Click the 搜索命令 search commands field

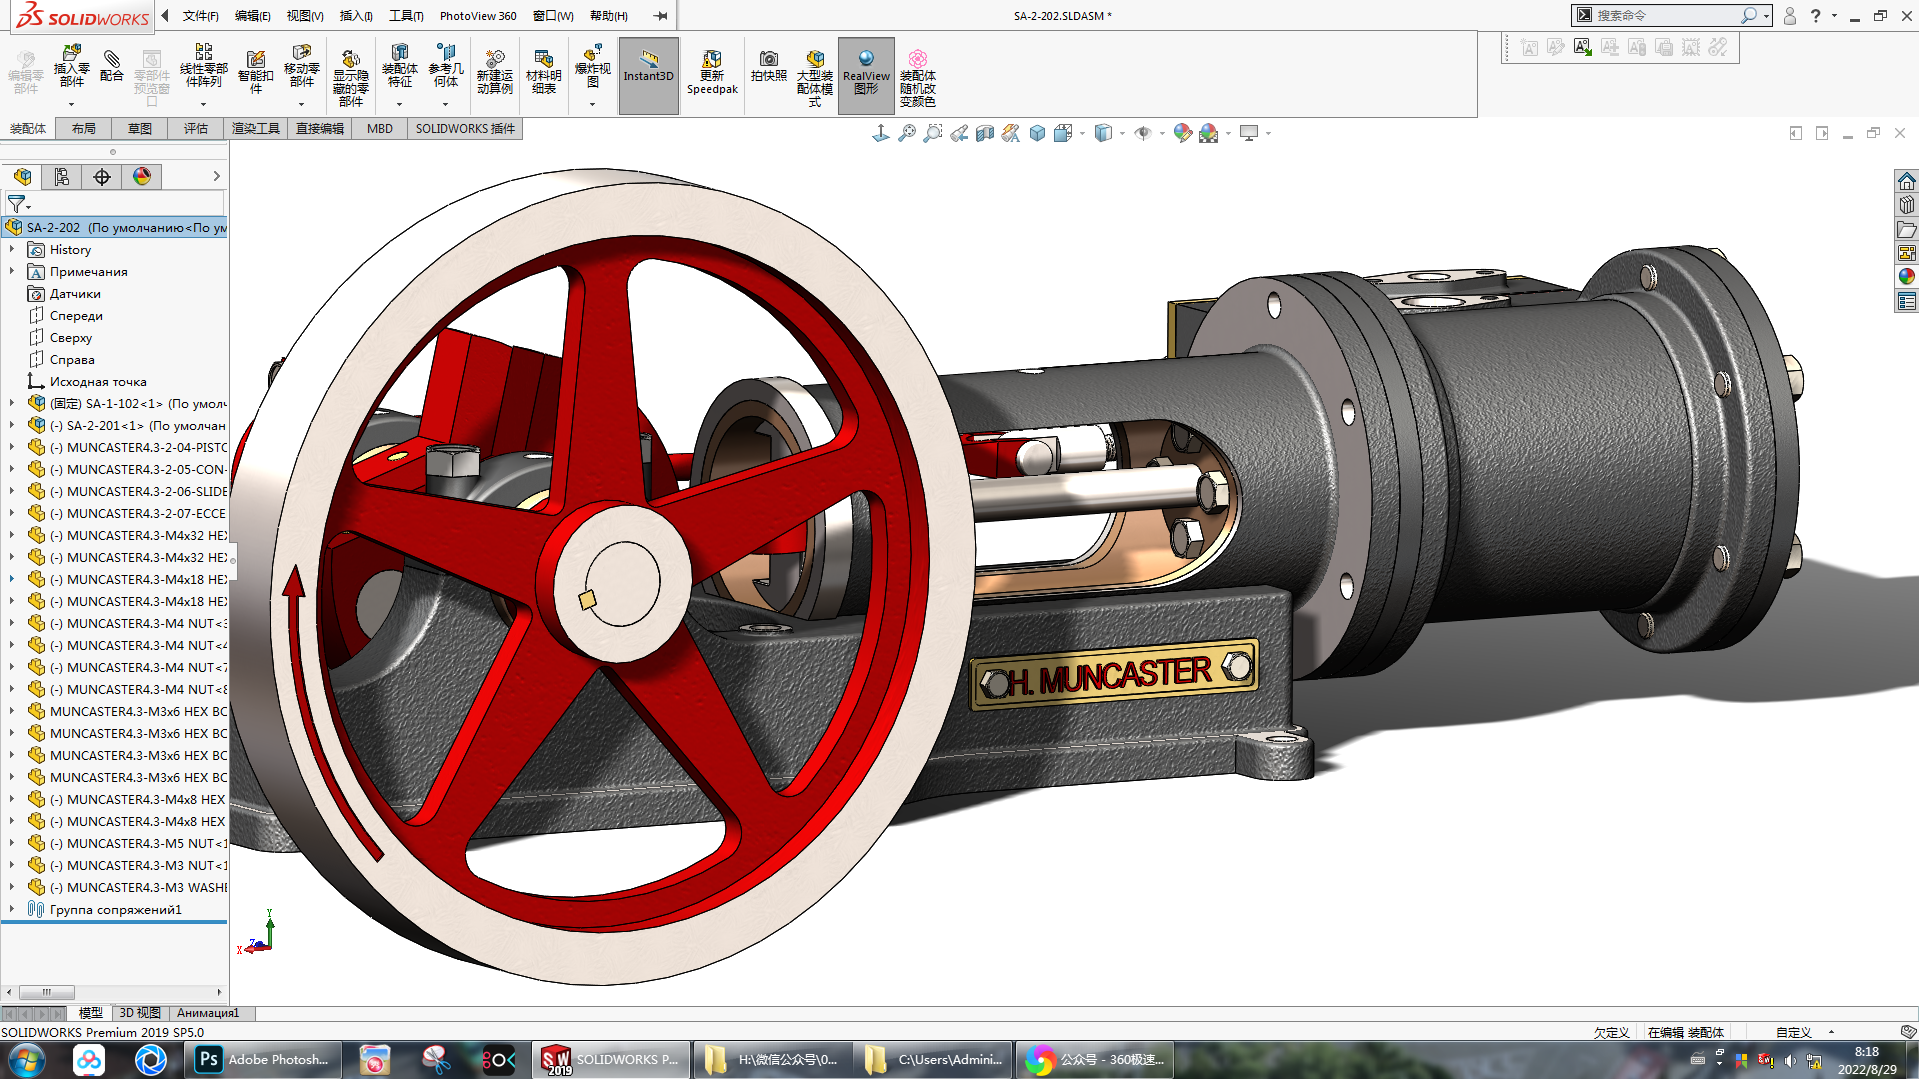coord(1665,16)
